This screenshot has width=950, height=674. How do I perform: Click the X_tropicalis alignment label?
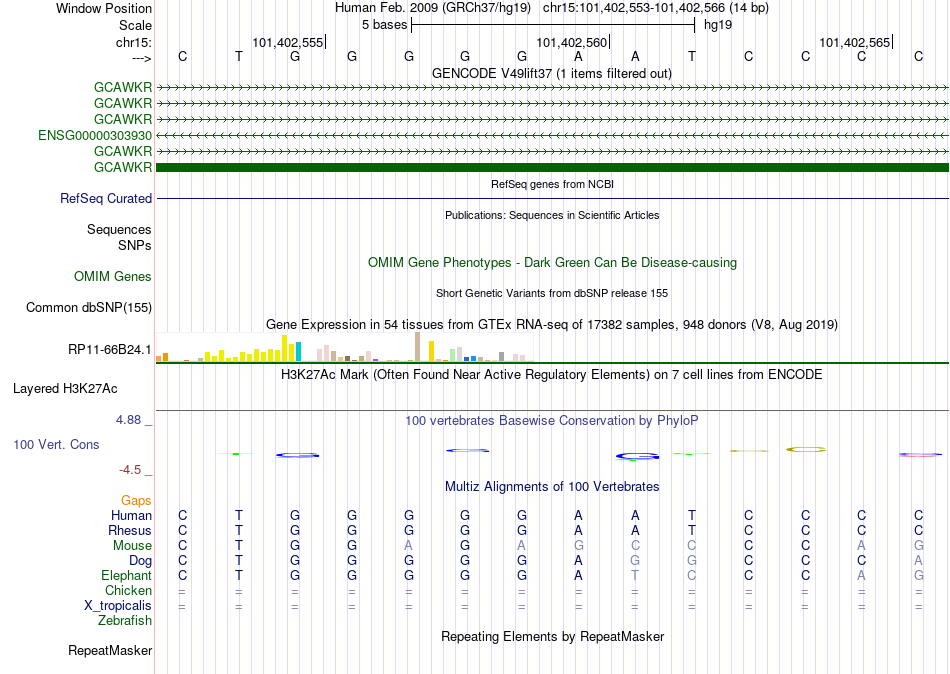tap(118, 606)
